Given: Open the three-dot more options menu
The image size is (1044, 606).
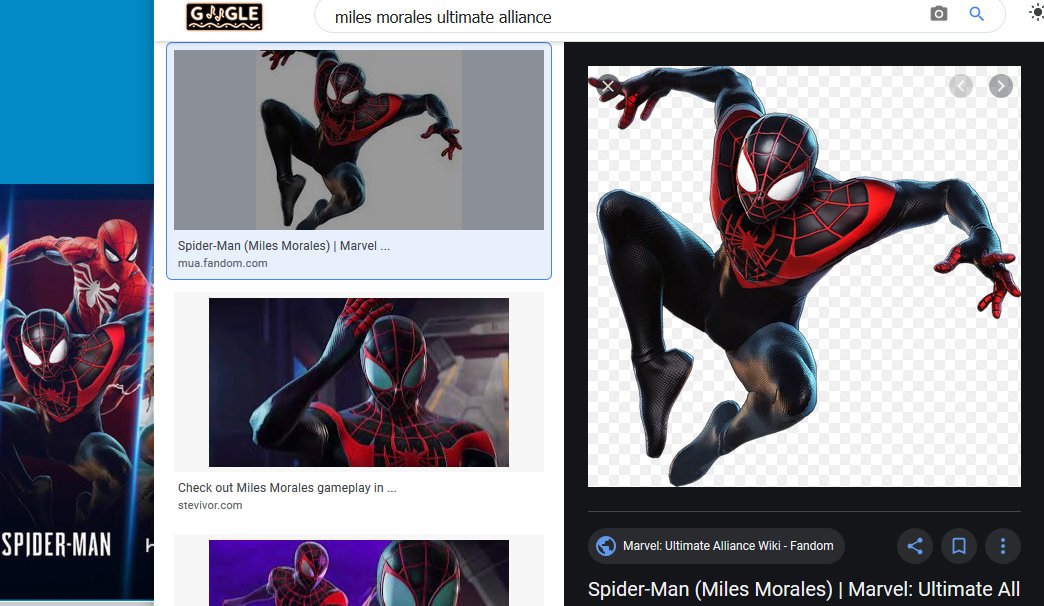Looking at the screenshot, I should click(x=1002, y=546).
